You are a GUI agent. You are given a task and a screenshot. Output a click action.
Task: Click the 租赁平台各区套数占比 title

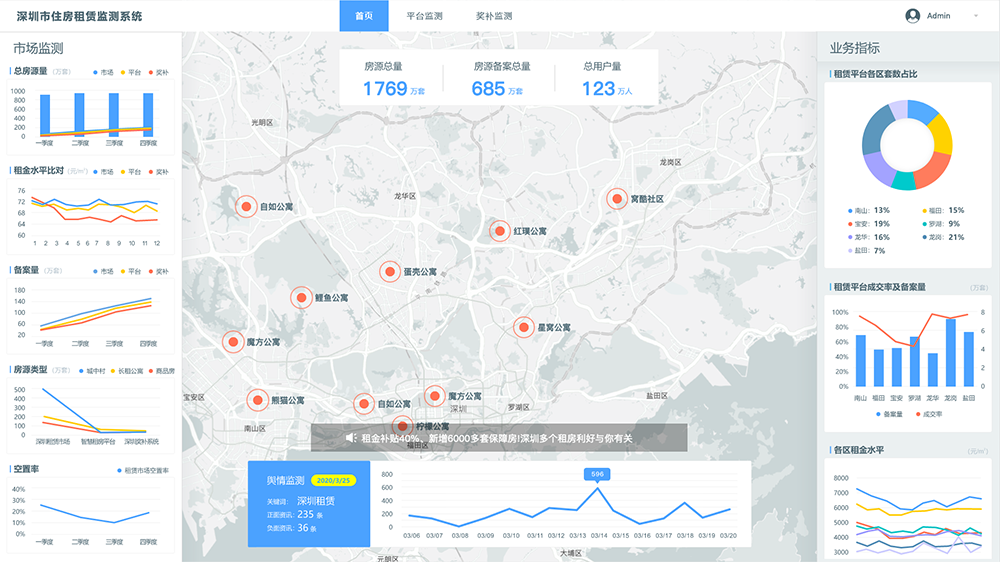[x=875, y=74]
